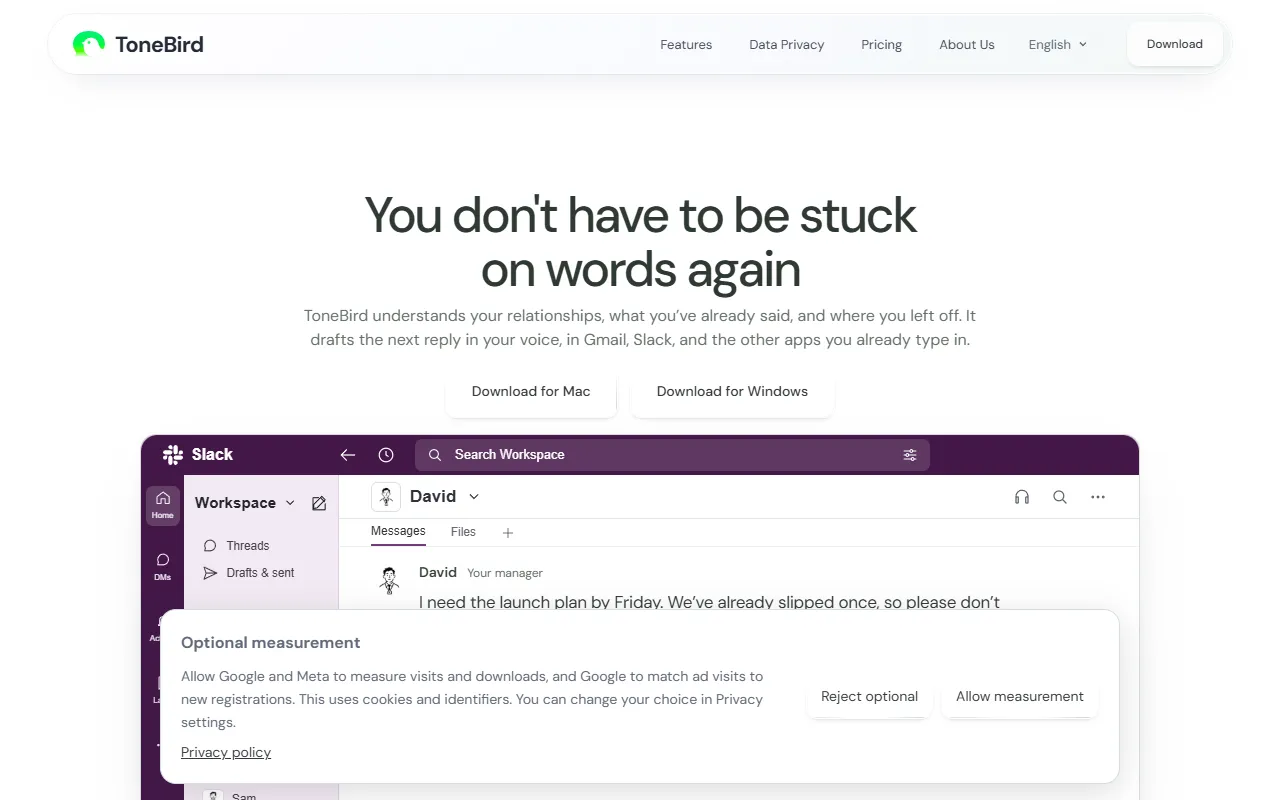
Task: Expand the Workspace dropdown chevron
Action: click(290, 503)
